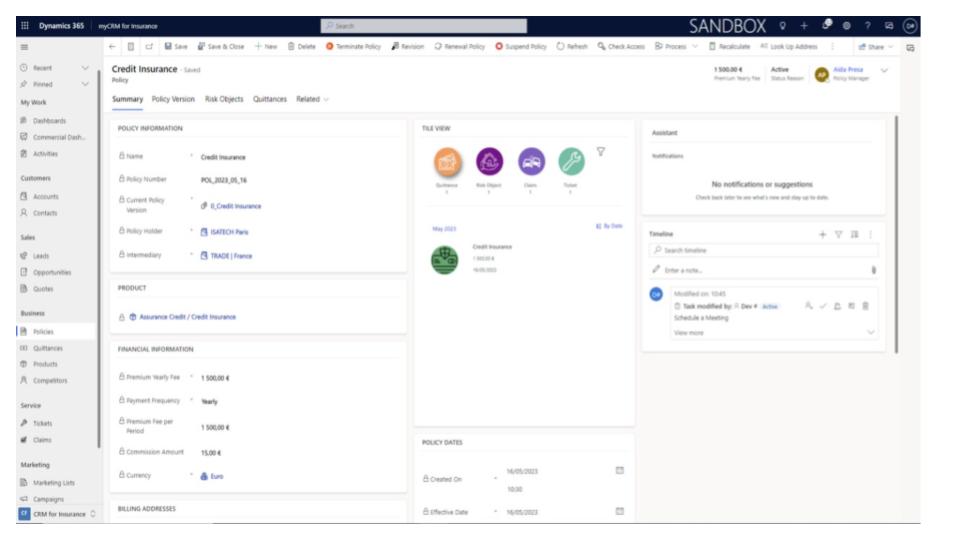Click the plus quick create icon in header
The width and height of the screenshot is (960, 540).
point(804,26)
